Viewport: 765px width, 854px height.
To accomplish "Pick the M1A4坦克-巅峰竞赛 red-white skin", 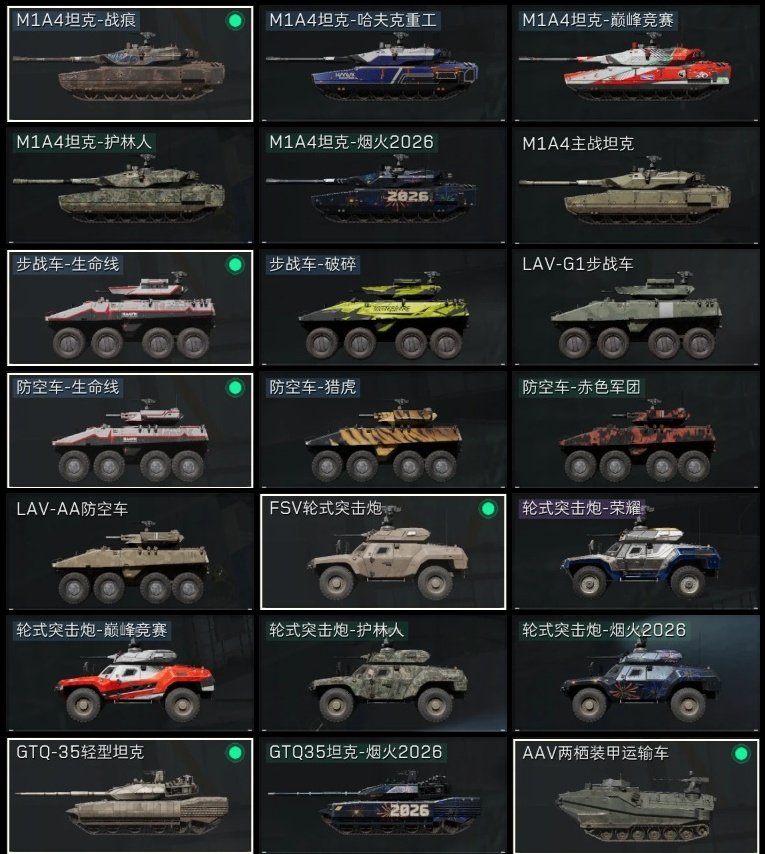I will click(636, 64).
